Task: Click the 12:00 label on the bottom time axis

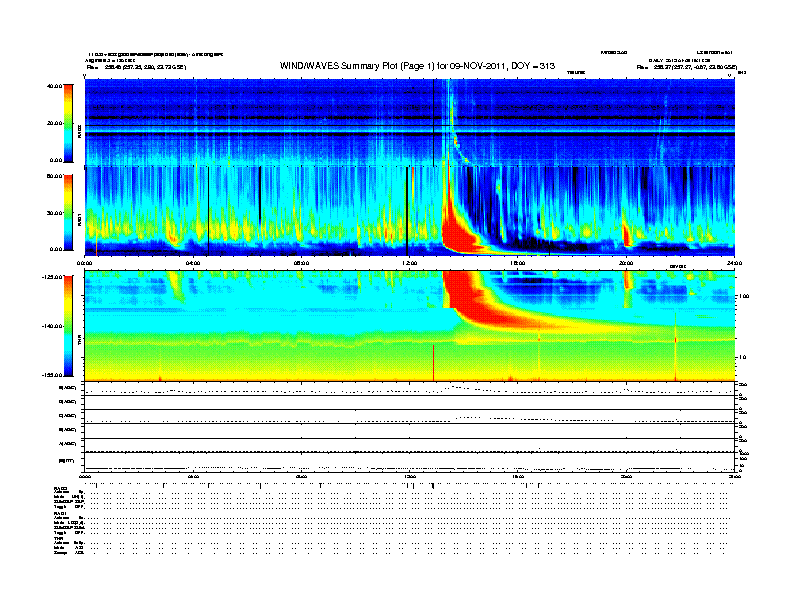Action: (410, 476)
